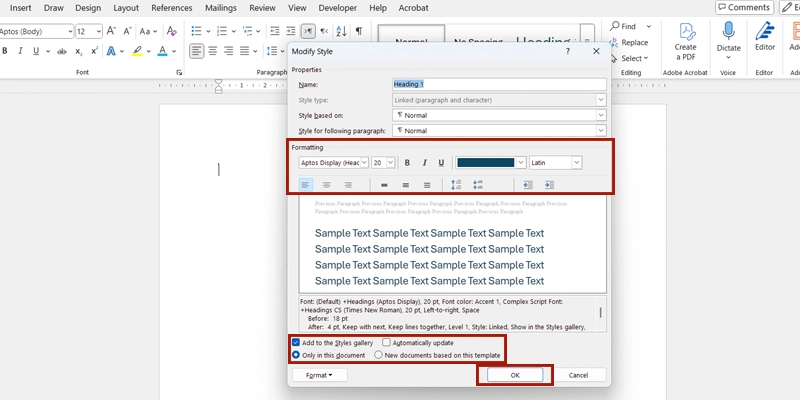Click the increase indent icon in dialog
Image resolution: width=800 pixels, height=400 pixels.
click(549, 185)
